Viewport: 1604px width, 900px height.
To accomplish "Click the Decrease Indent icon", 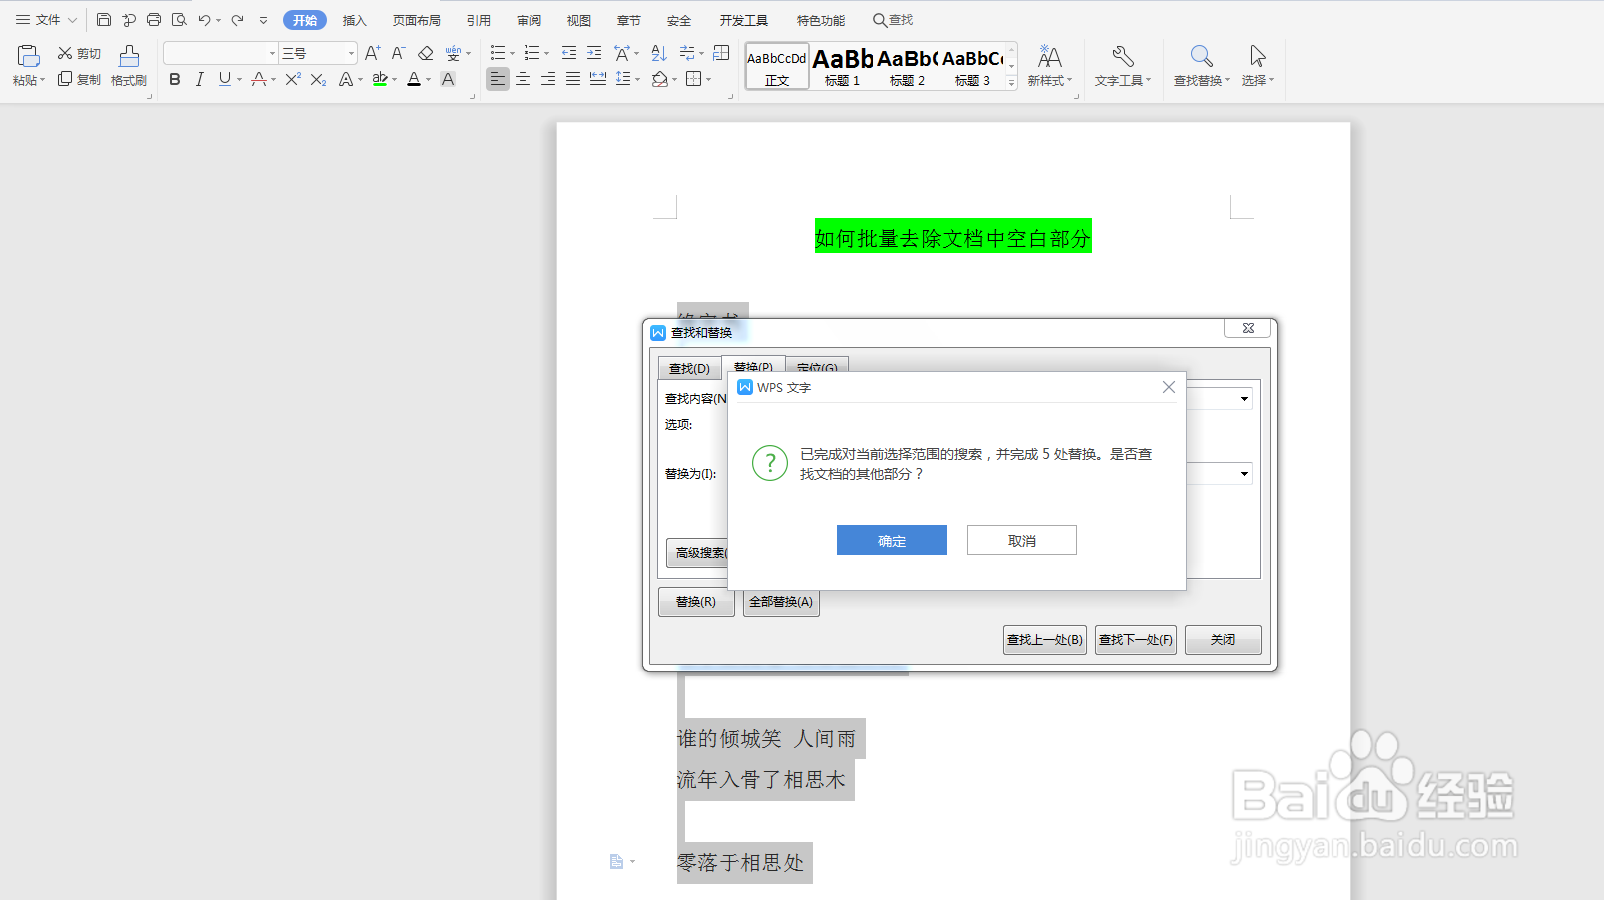I will [569, 53].
